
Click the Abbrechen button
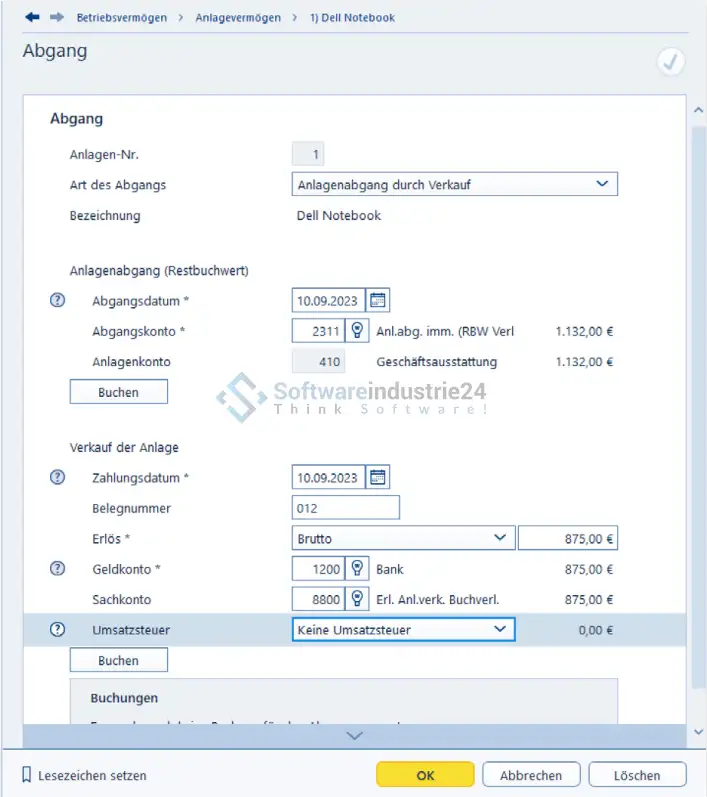click(531, 775)
